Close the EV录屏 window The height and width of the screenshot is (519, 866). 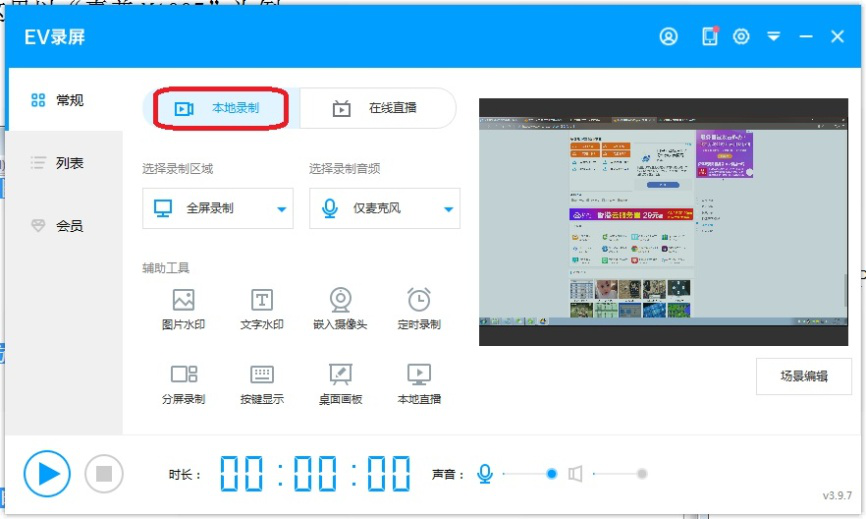pos(837,37)
